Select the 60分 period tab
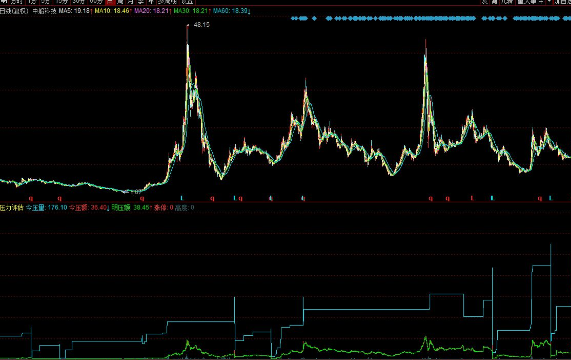Viewport: 571px width, 360px height. (96, 2)
